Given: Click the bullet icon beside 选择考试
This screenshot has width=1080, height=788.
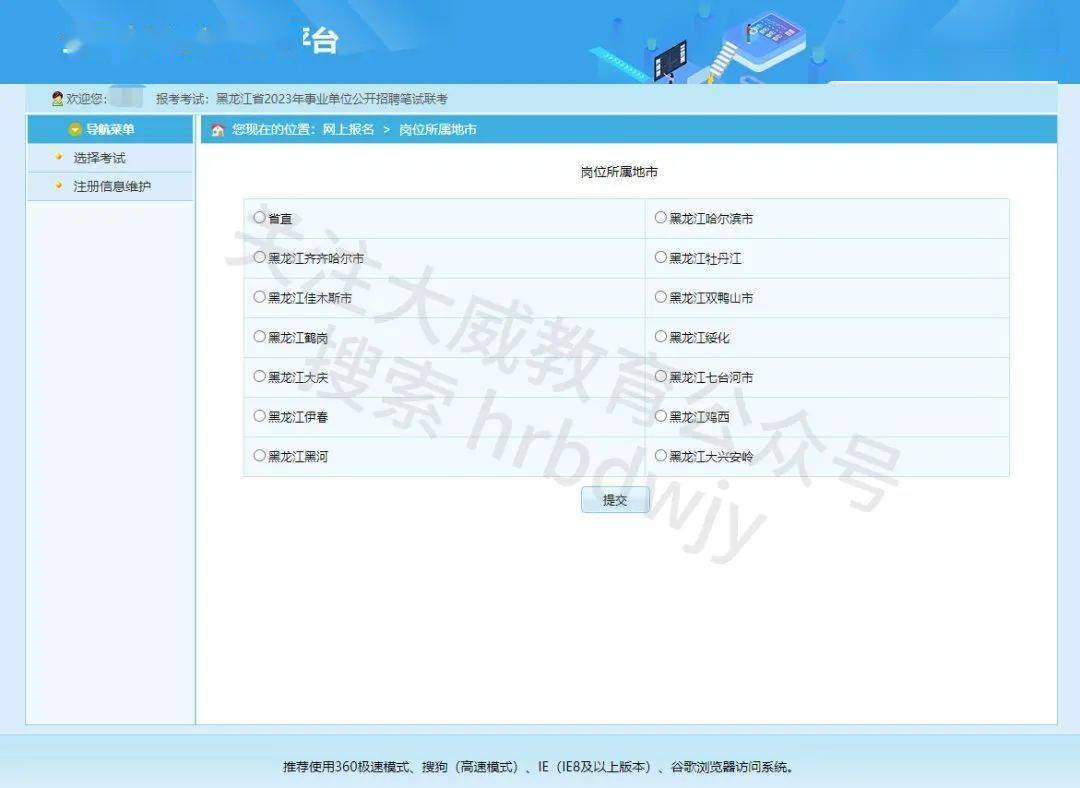Looking at the screenshot, I should point(57,156).
